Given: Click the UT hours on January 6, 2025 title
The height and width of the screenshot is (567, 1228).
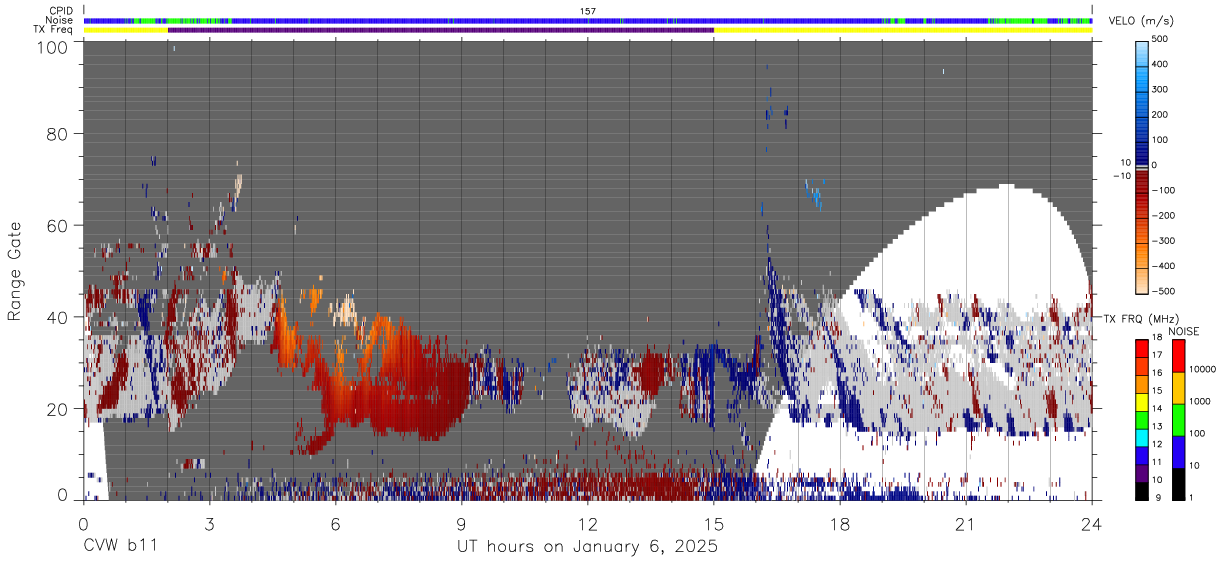Looking at the screenshot, I should tap(587, 548).
